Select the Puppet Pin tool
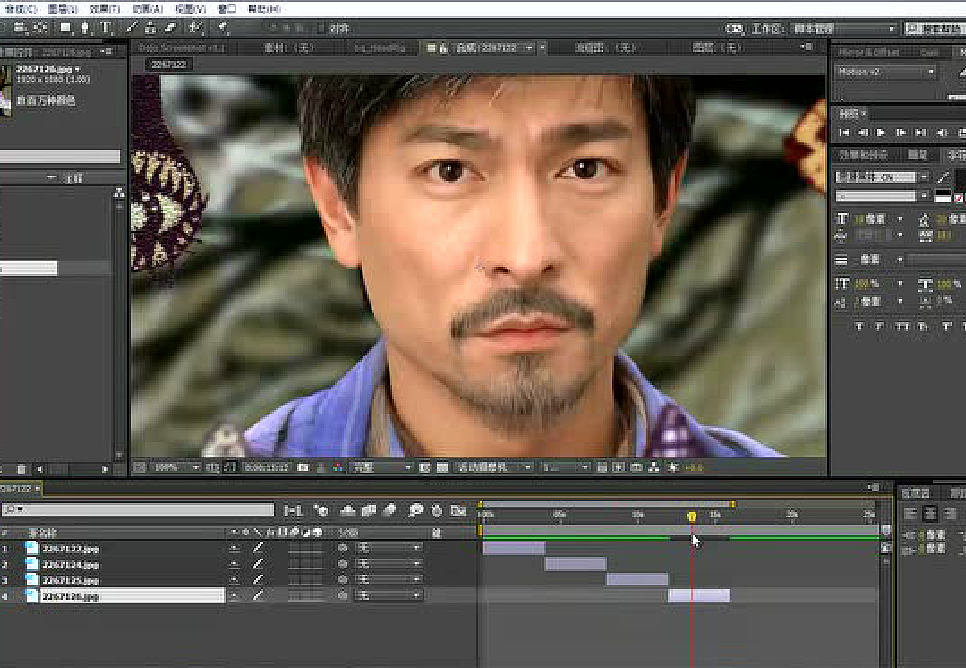Screen dimensions: 966x668 223,28
